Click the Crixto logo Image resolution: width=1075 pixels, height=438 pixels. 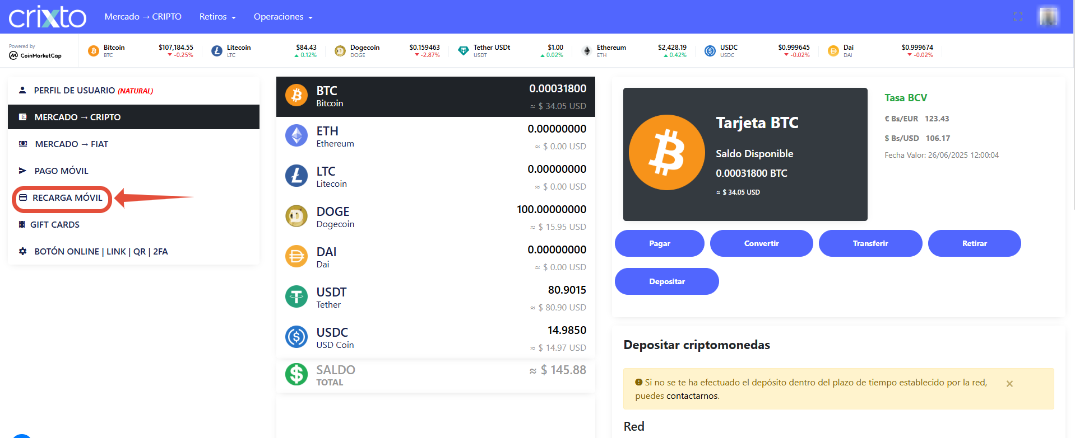click(47, 16)
